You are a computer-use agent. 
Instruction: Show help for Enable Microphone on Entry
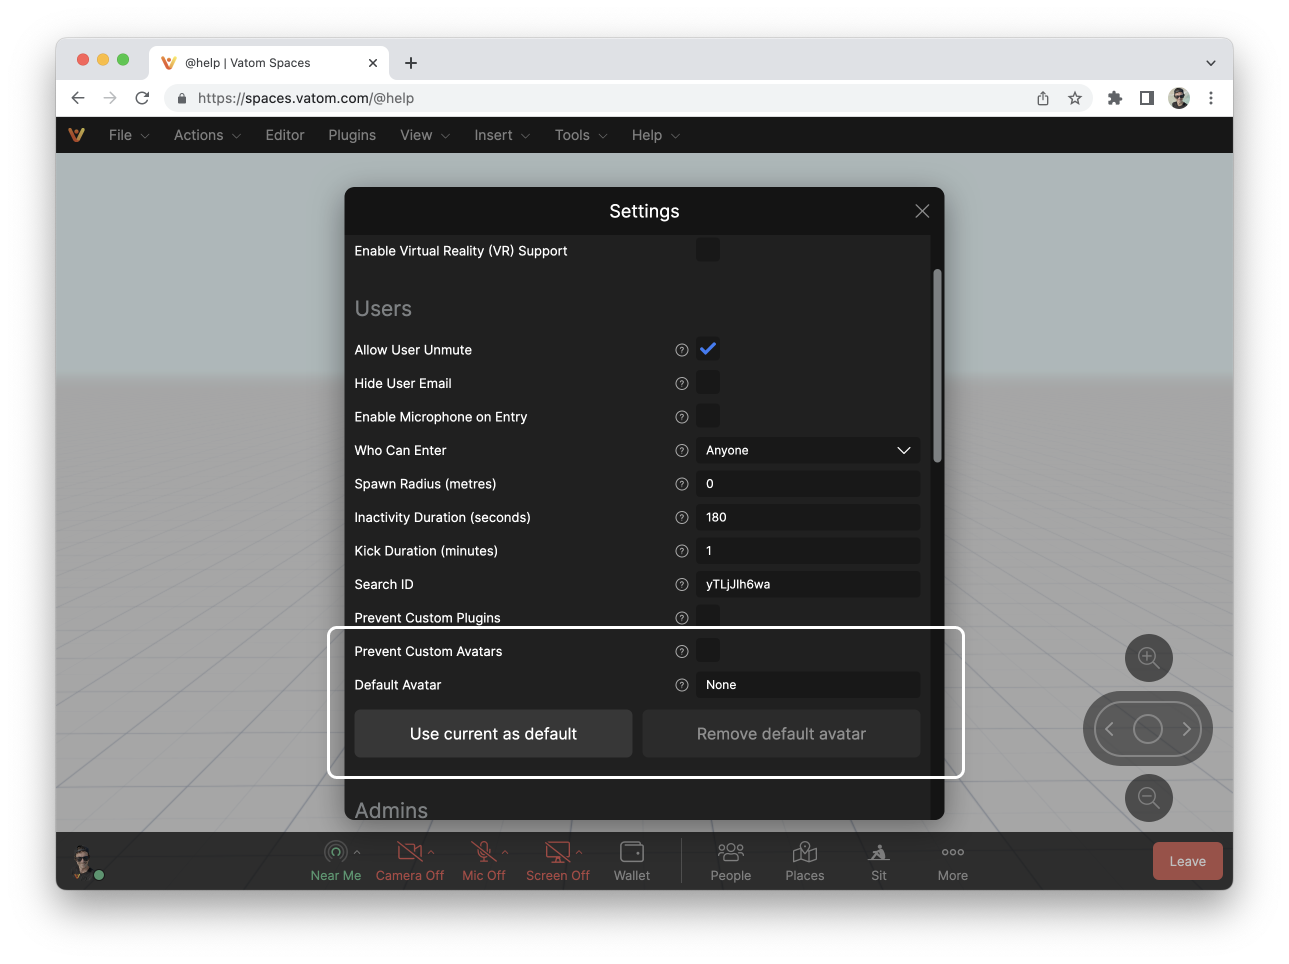click(x=682, y=417)
